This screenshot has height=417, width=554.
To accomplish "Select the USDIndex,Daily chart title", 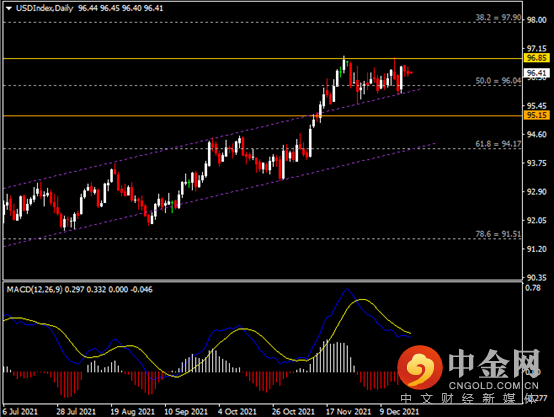I will 45,8.
